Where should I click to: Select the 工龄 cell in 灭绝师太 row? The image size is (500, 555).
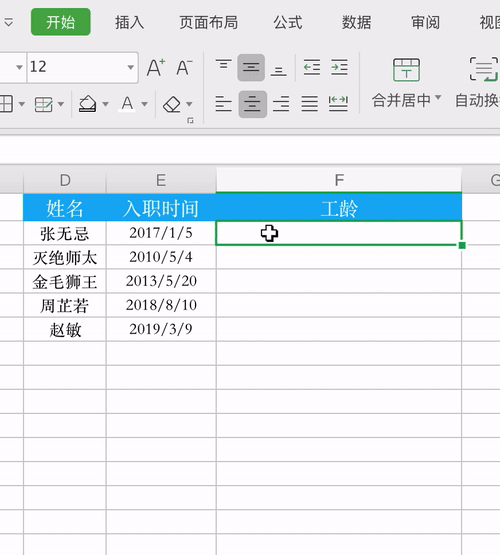[339, 257]
